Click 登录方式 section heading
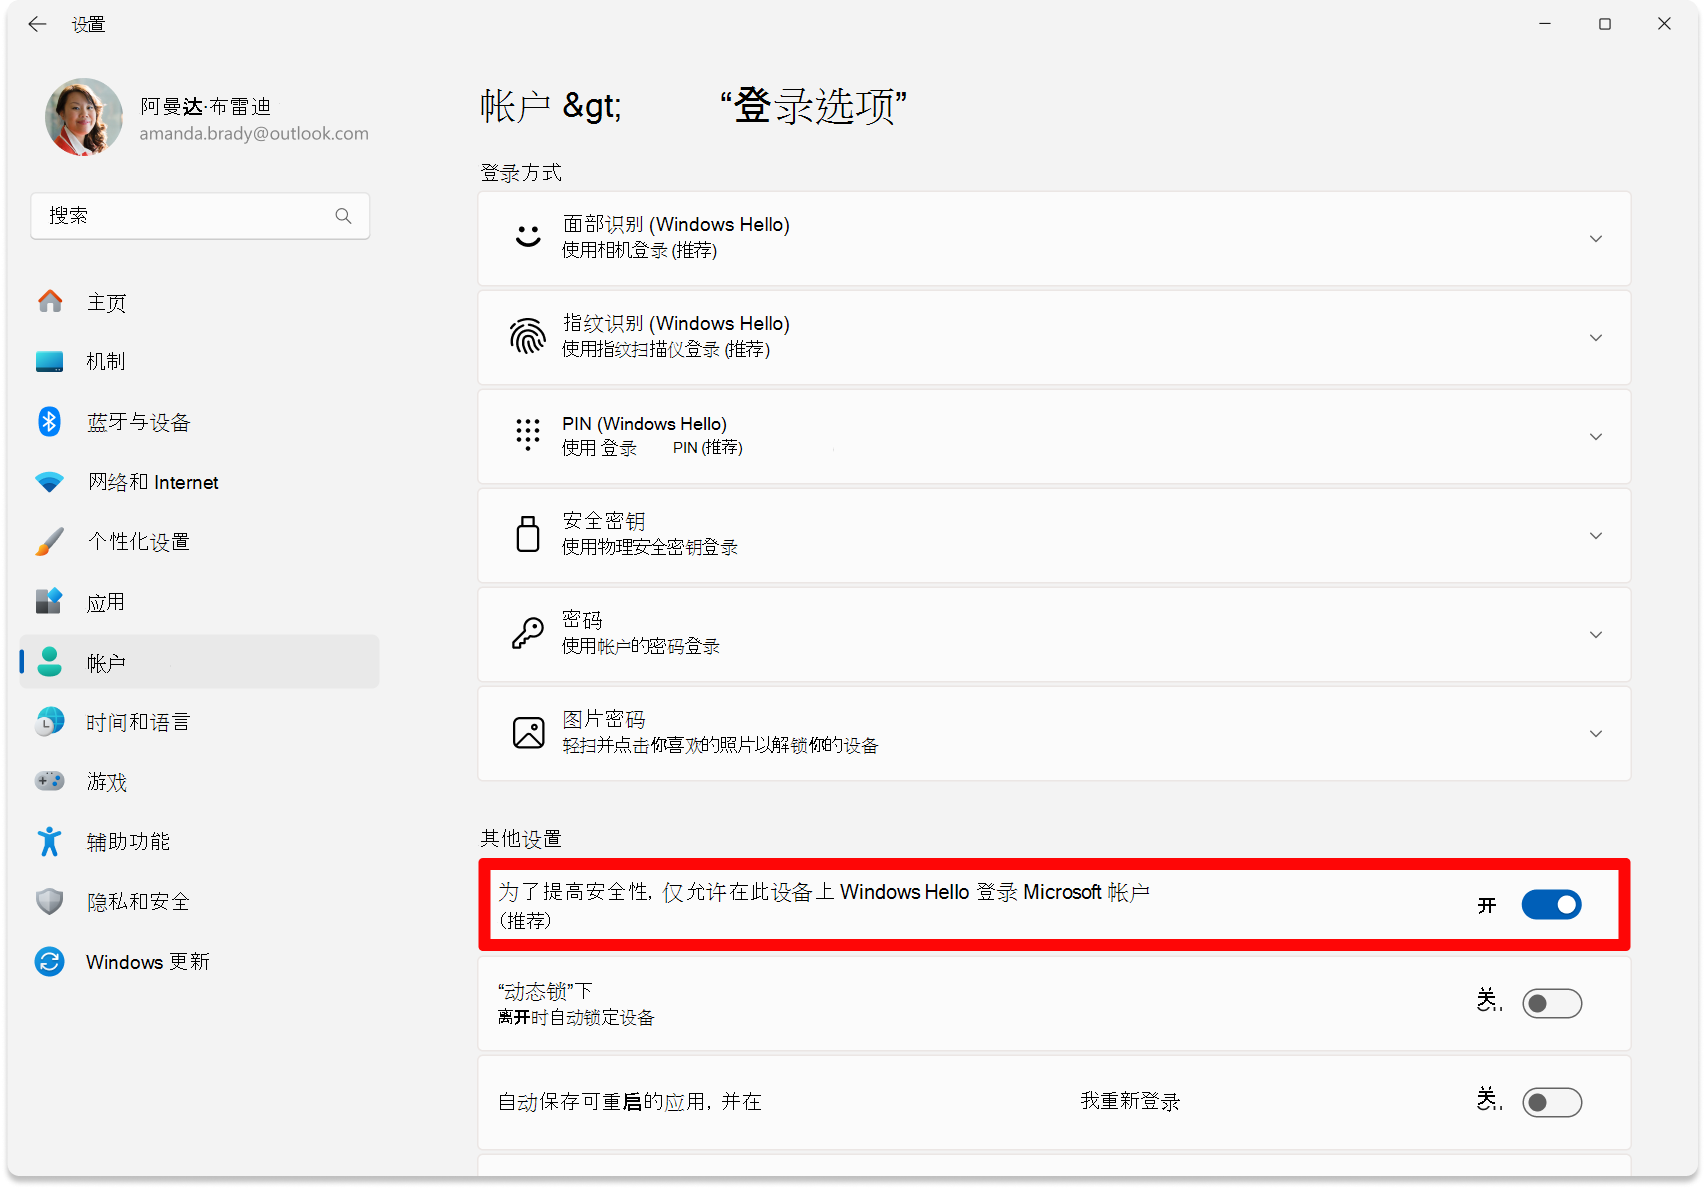Image resolution: width=1704 pixels, height=1188 pixels. click(521, 173)
